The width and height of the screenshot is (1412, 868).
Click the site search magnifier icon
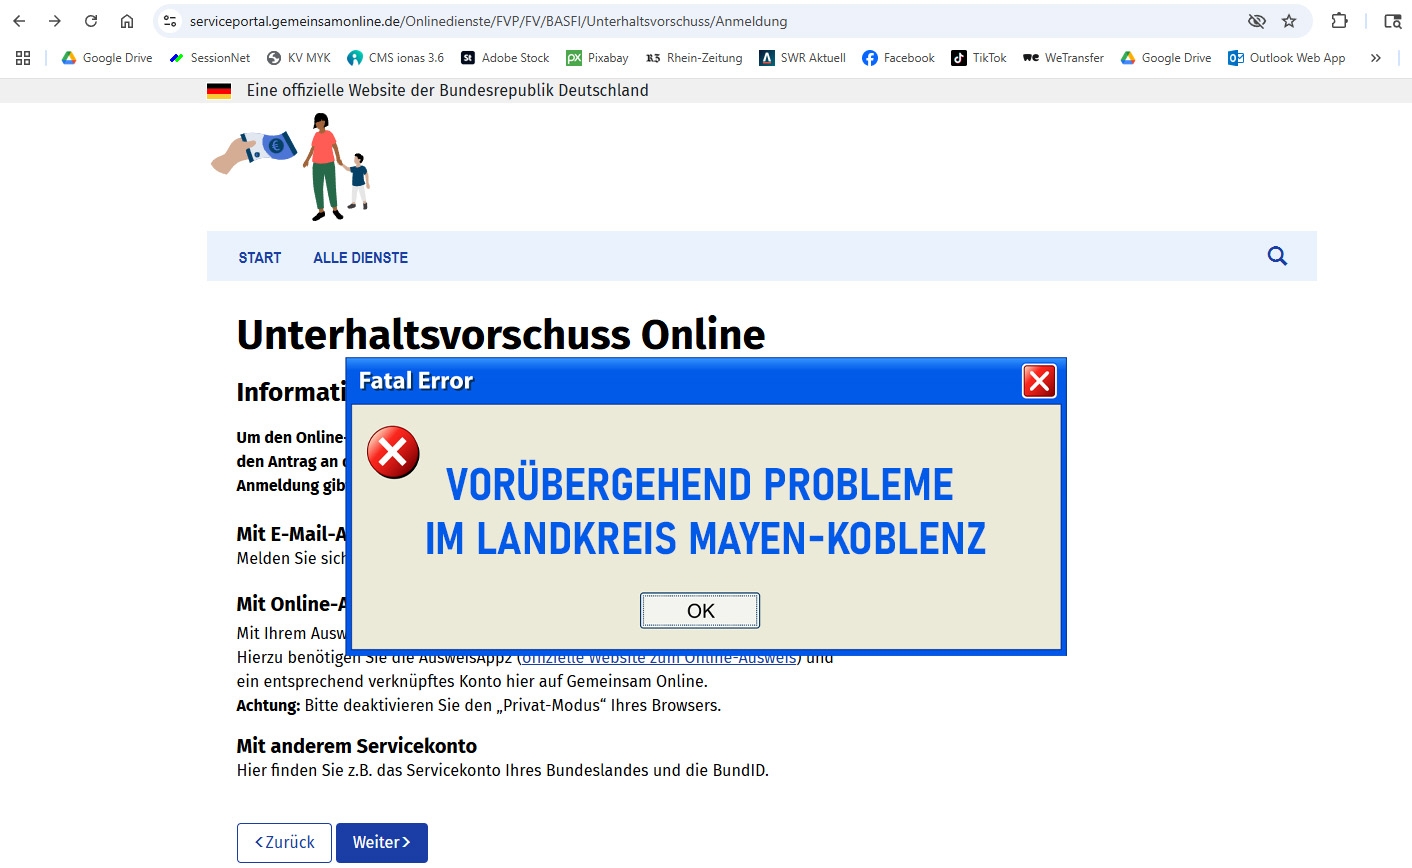pos(1277,256)
